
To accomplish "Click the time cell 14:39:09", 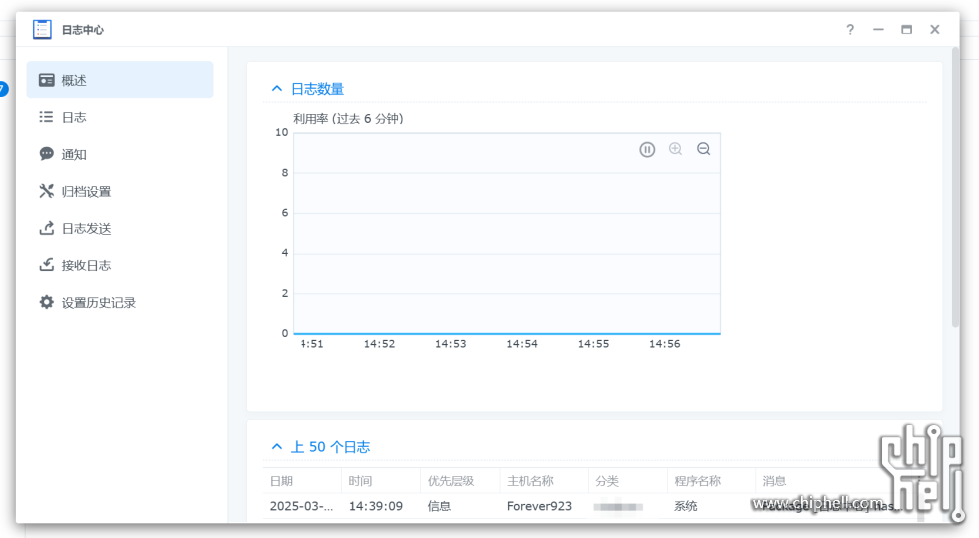I will [376, 506].
